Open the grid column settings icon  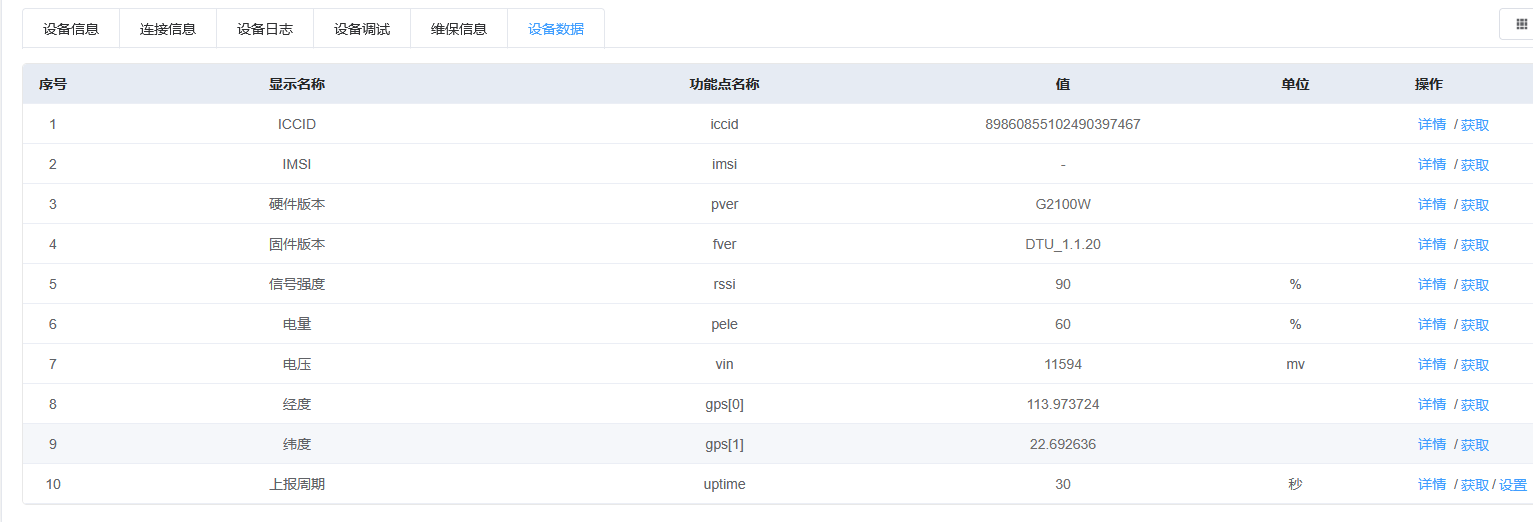coord(1521,24)
